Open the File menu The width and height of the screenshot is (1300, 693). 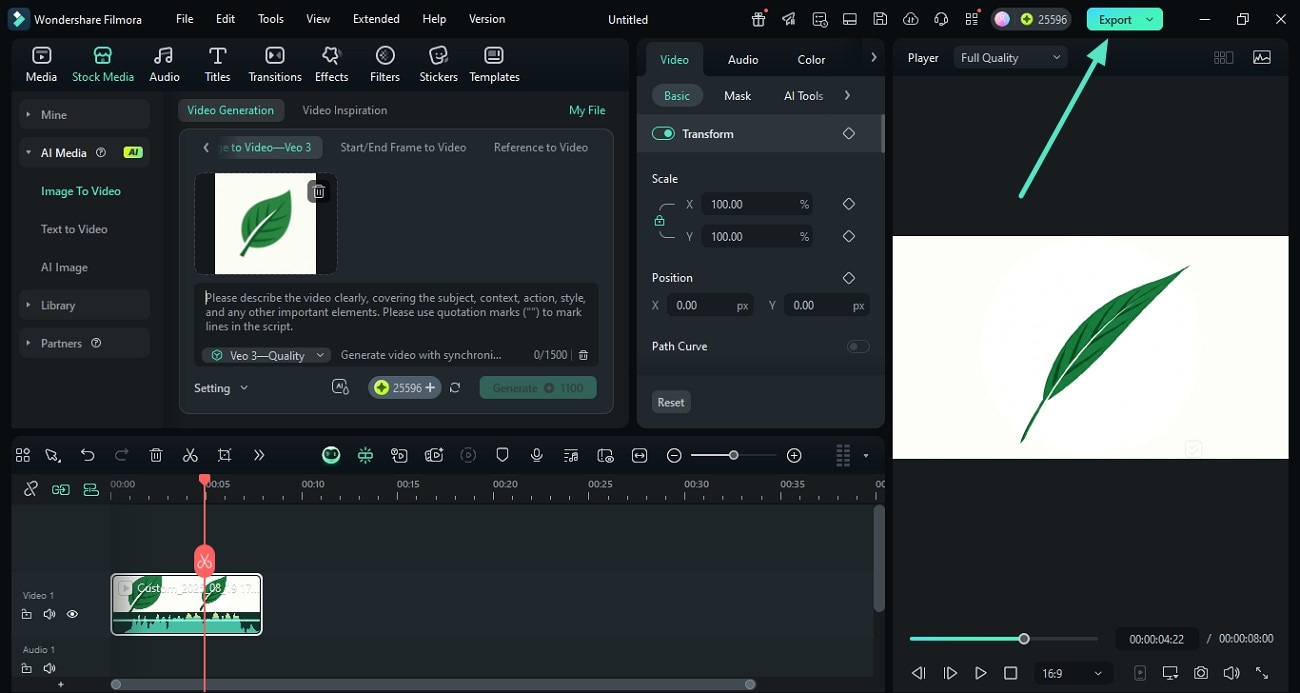click(x=185, y=19)
